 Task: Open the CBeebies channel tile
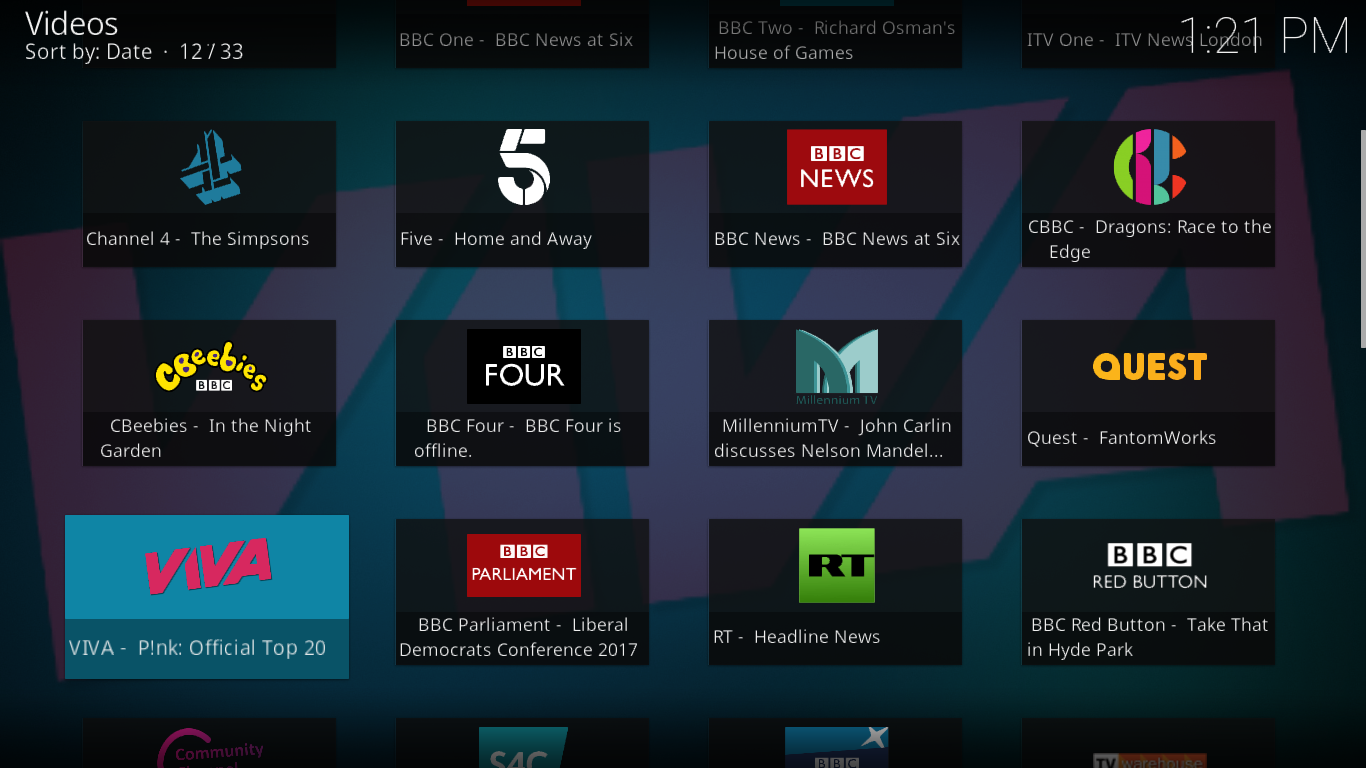pyautogui.click(x=209, y=393)
